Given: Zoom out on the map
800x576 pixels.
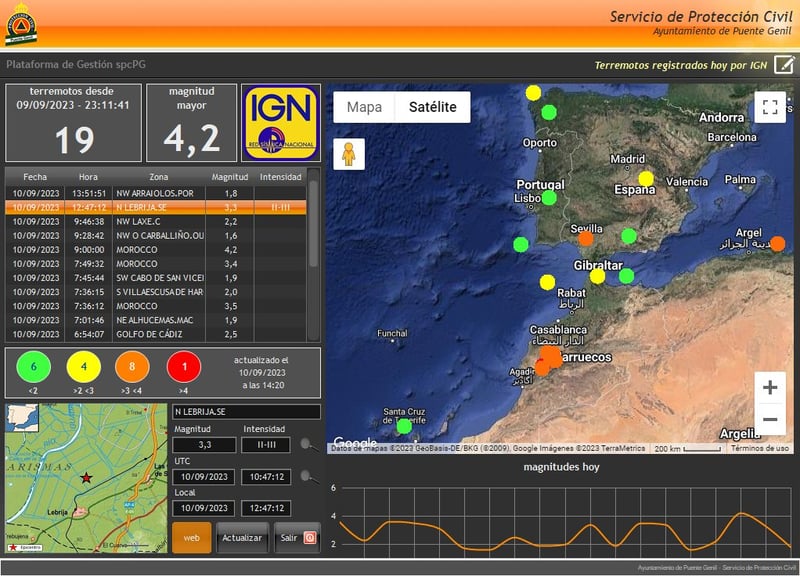Looking at the screenshot, I should [769, 420].
